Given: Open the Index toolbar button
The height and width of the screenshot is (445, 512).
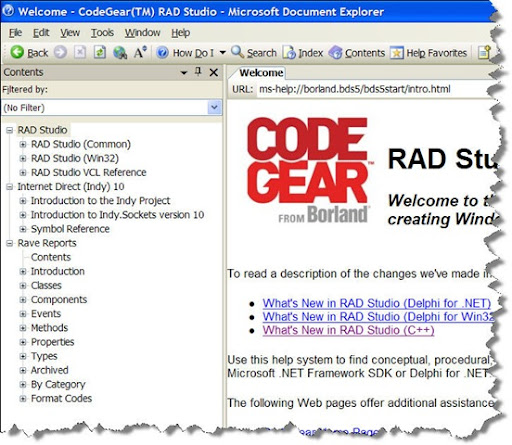Looking at the screenshot, I should click(x=303, y=52).
